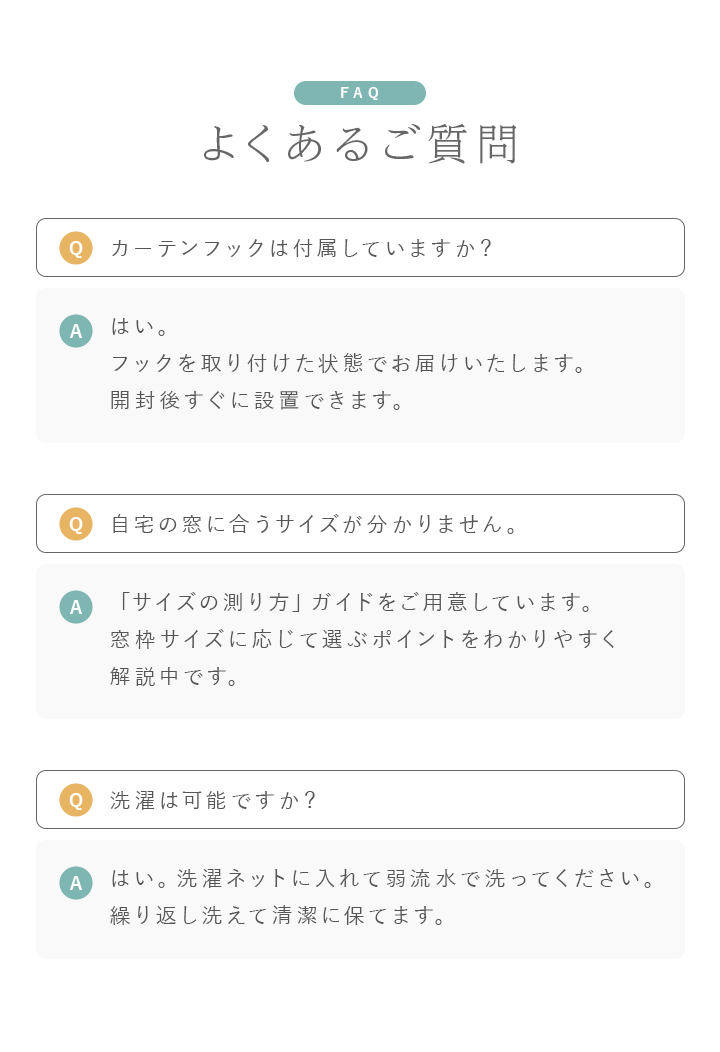Click the よくあるご質問 heading
This screenshot has height=1052, width=720.
coord(360,144)
